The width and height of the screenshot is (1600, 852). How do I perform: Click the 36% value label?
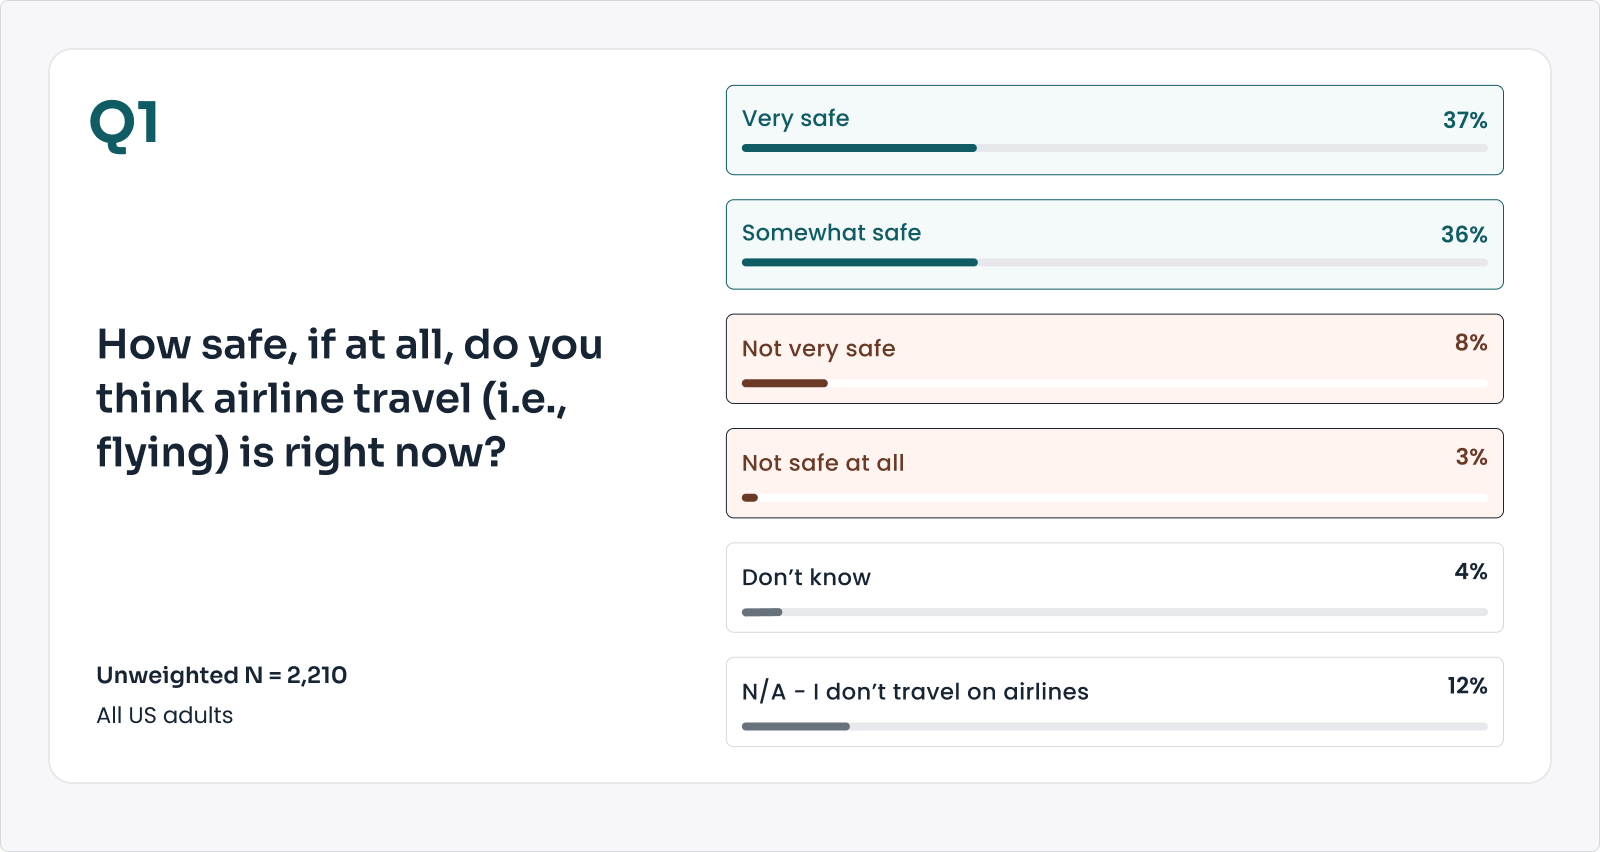[1464, 235]
